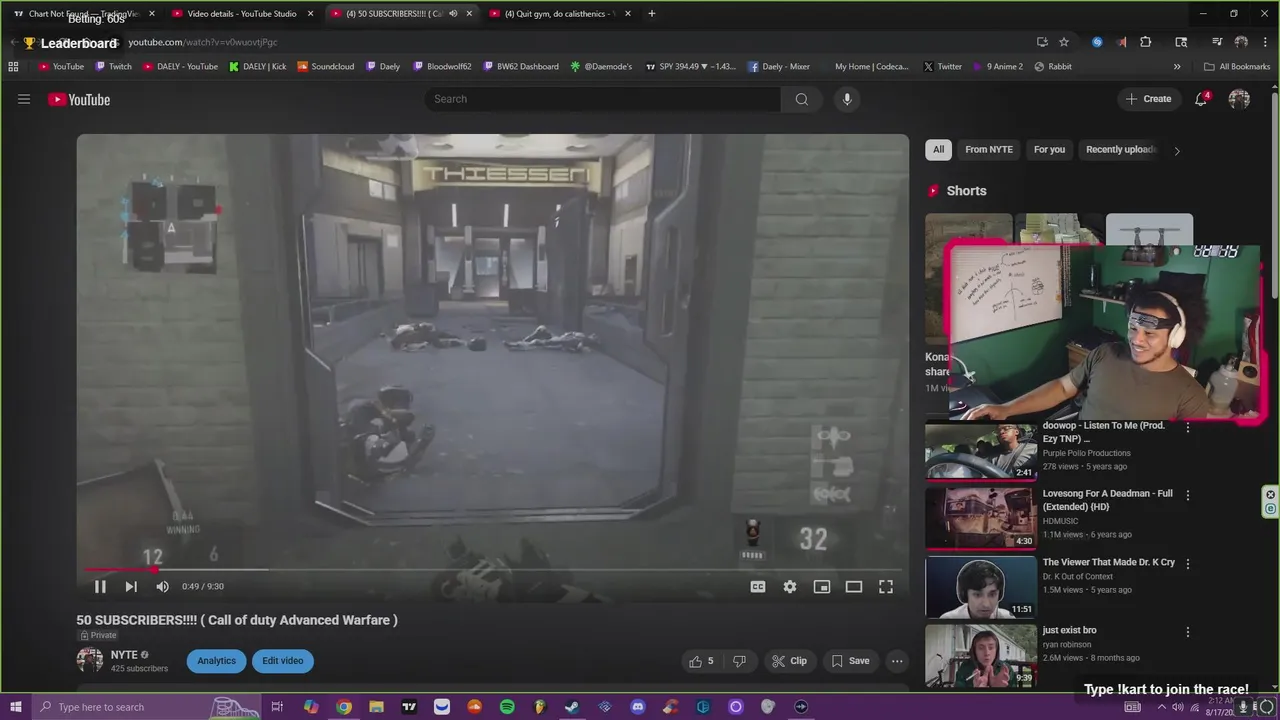Image resolution: width=1280 pixels, height=720 pixels.
Task: Toggle closed captions on the player
Action: (x=758, y=587)
